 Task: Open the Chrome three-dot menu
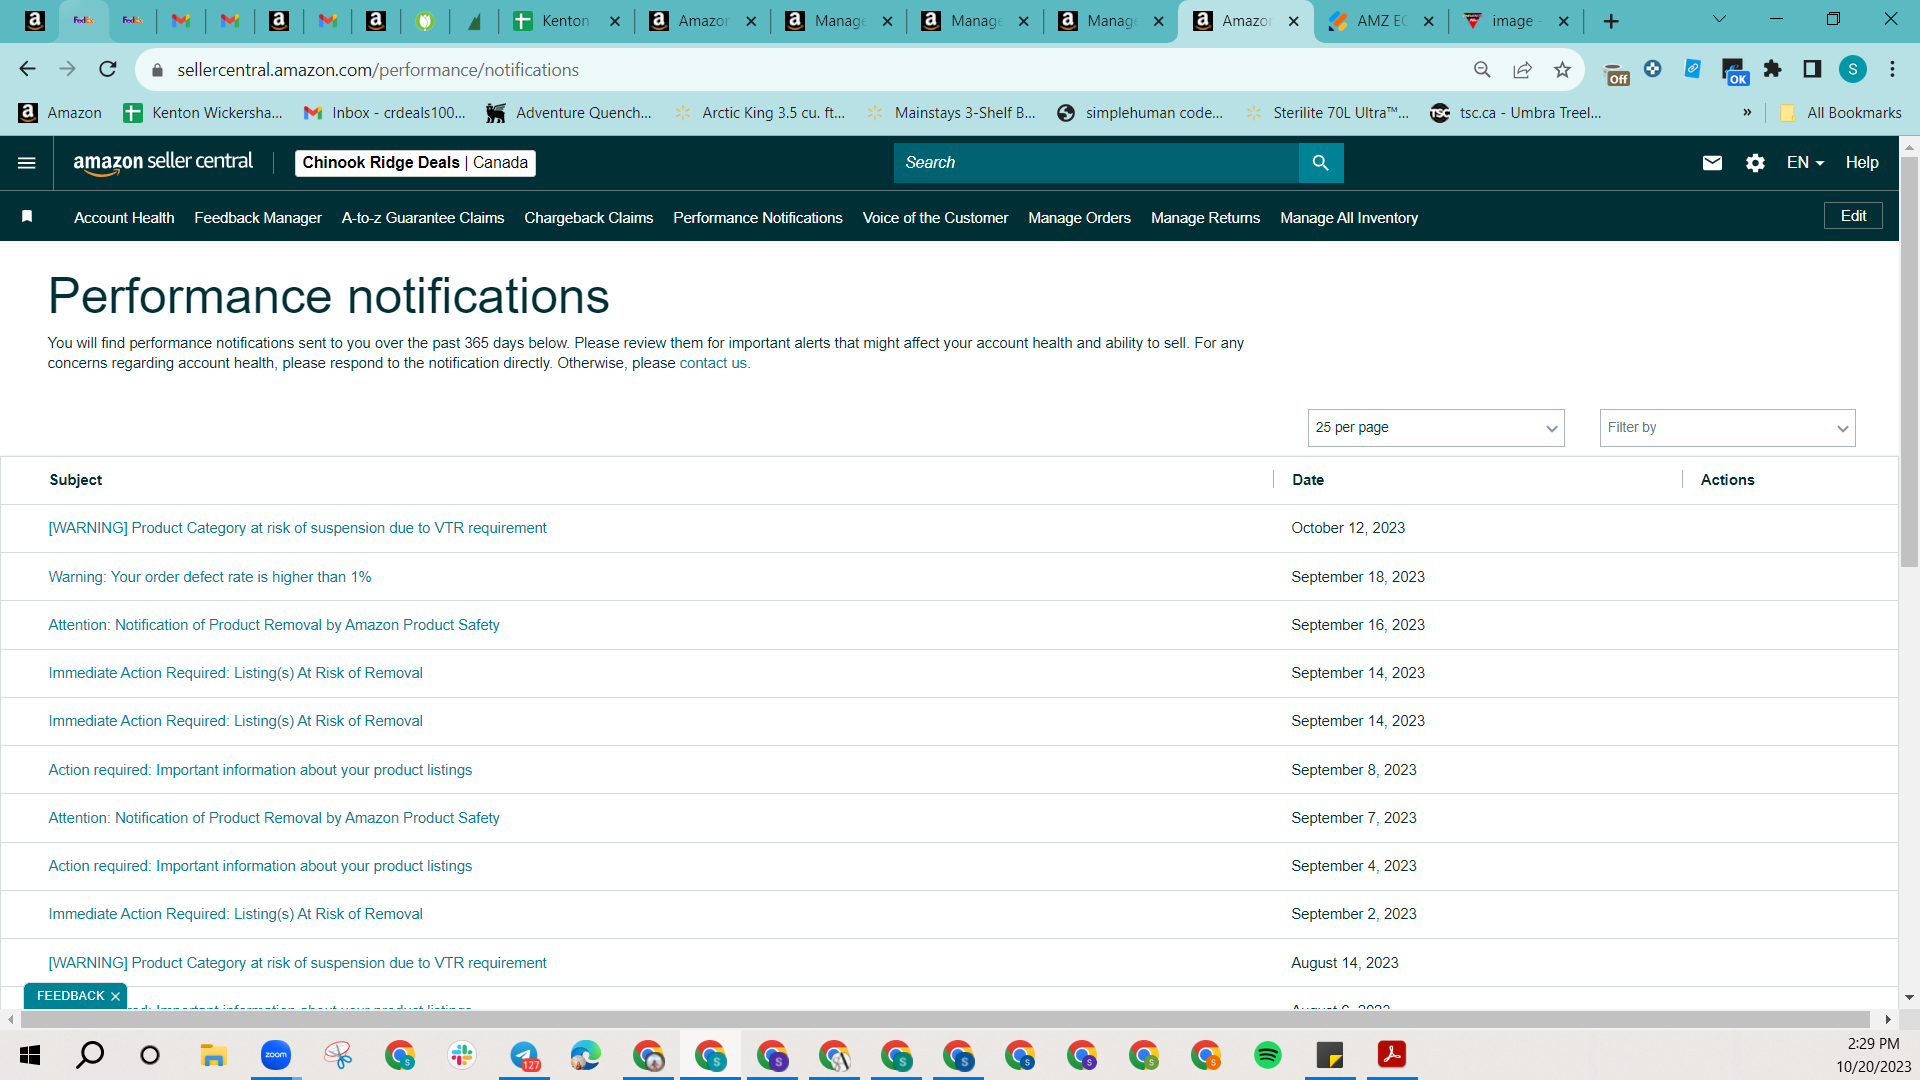(x=1892, y=69)
